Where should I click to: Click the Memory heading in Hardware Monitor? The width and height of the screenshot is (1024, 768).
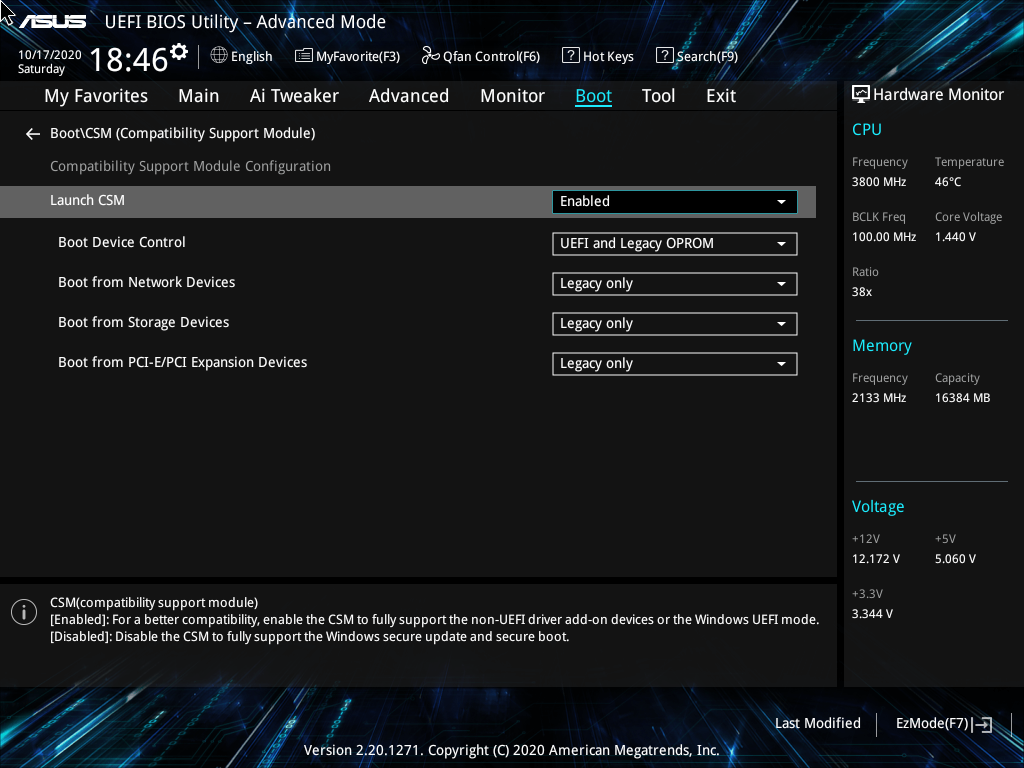point(882,345)
